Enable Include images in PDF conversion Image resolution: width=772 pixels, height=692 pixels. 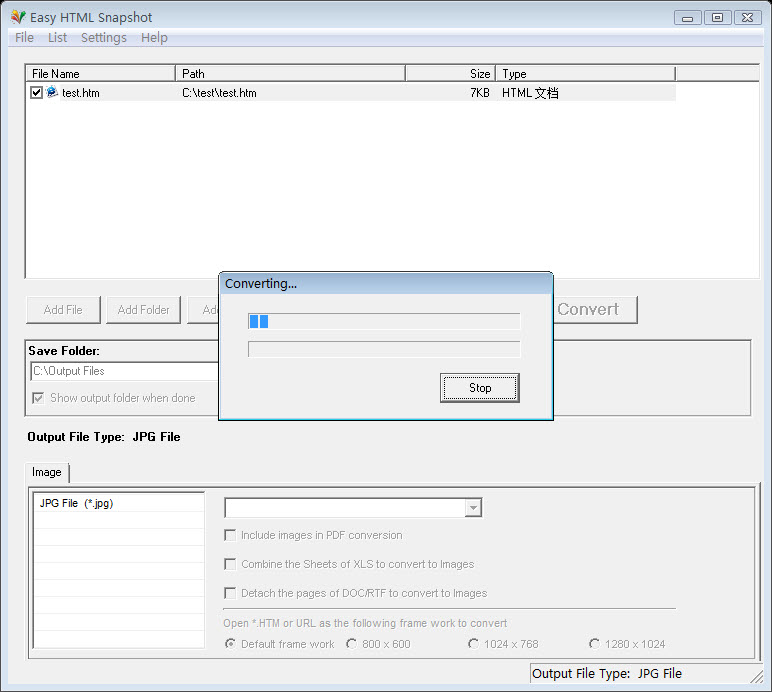point(230,535)
